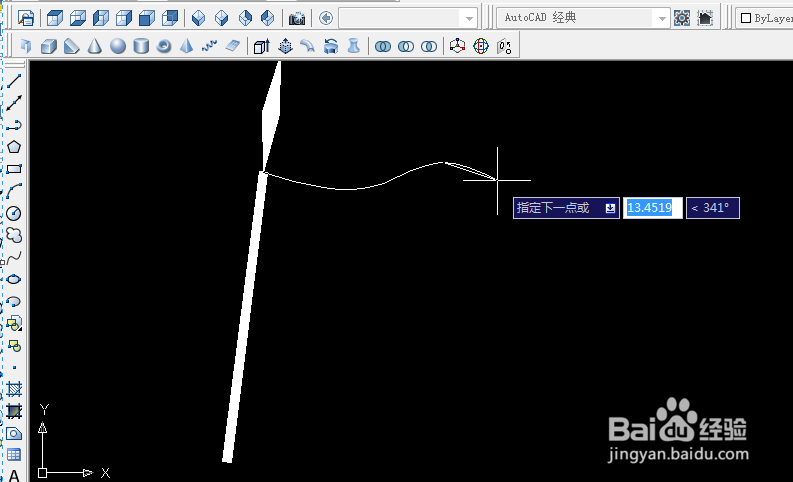Select the Cone solid tool

(95, 47)
